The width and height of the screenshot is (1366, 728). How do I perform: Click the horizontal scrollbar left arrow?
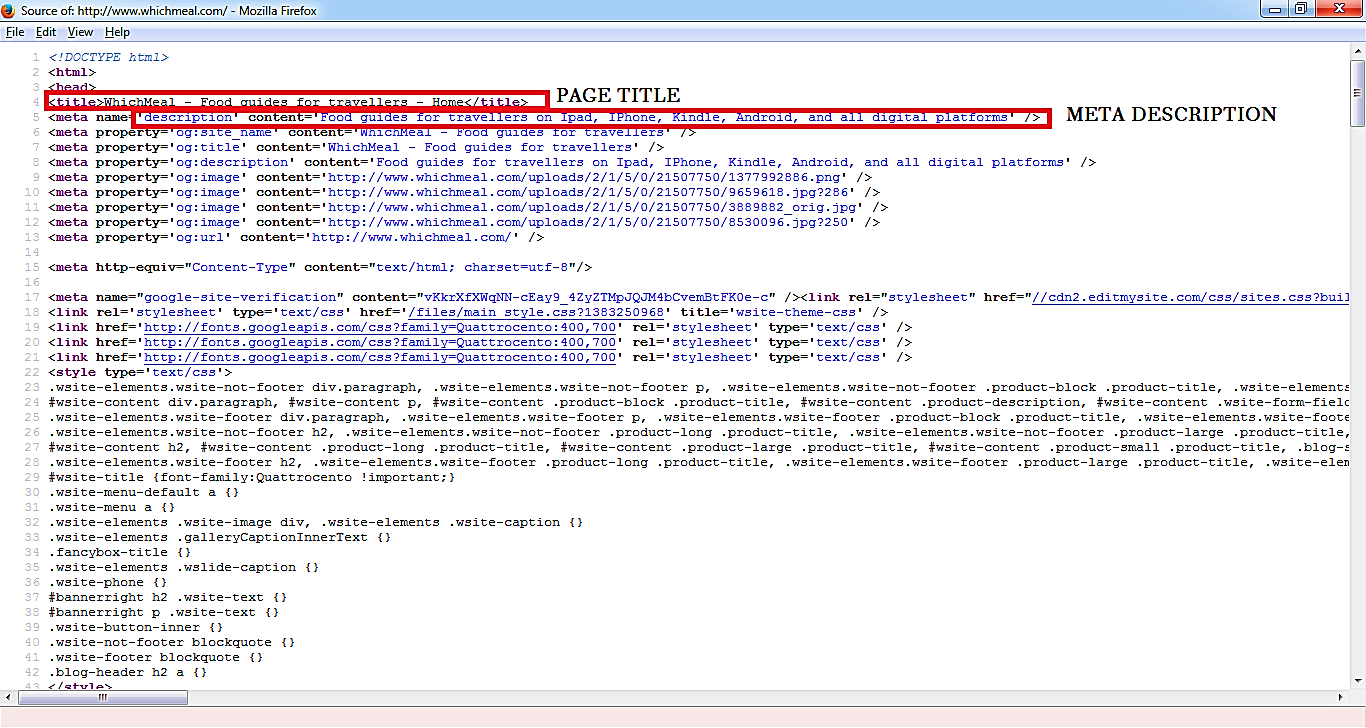[x=8, y=698]
